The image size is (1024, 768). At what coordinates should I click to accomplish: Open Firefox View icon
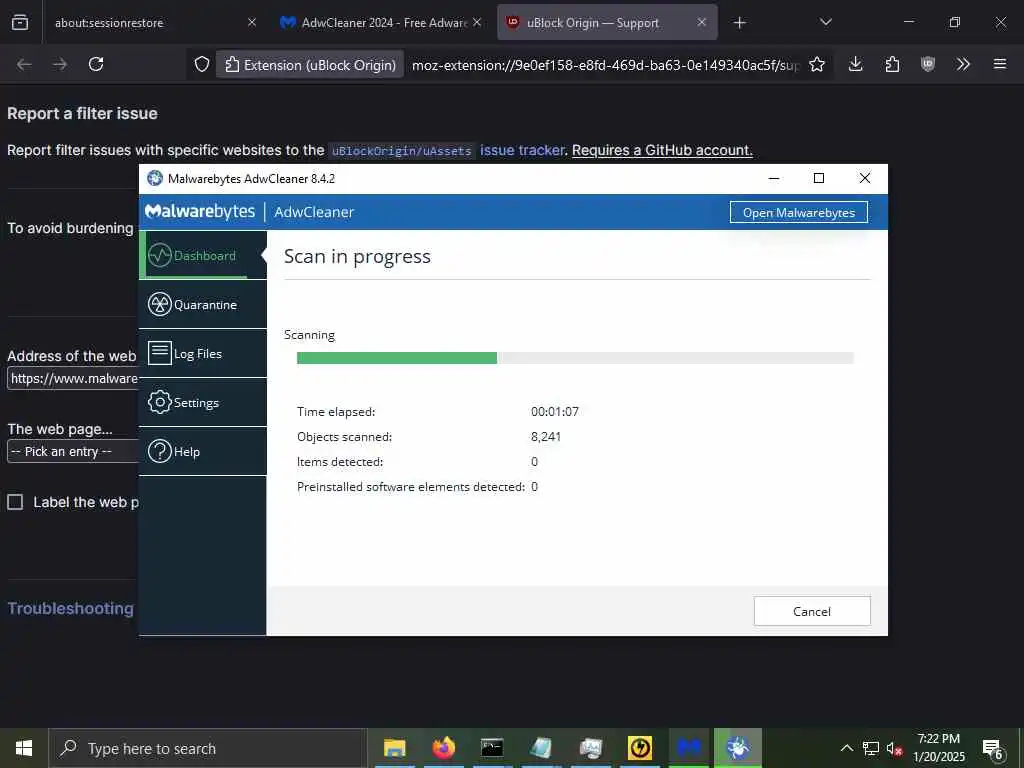click(20, 22)
